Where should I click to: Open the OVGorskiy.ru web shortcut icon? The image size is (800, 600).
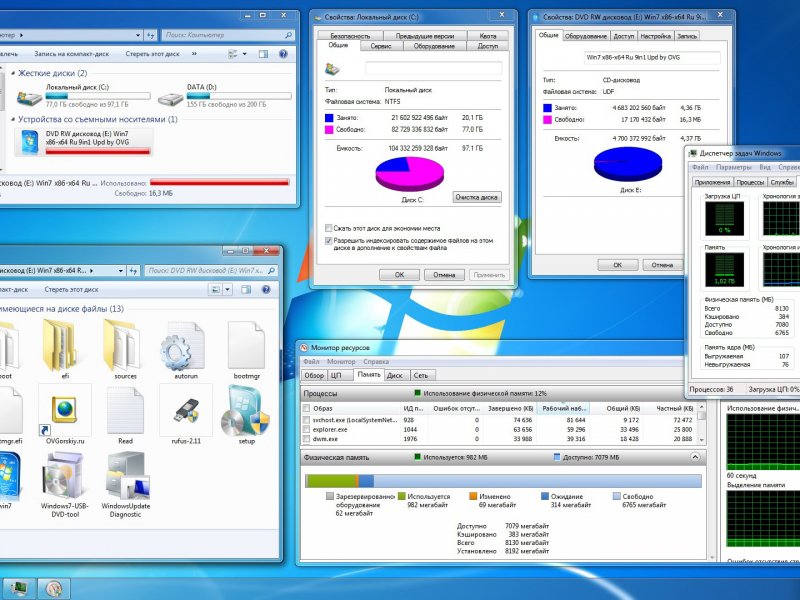(x=64, y=409)
